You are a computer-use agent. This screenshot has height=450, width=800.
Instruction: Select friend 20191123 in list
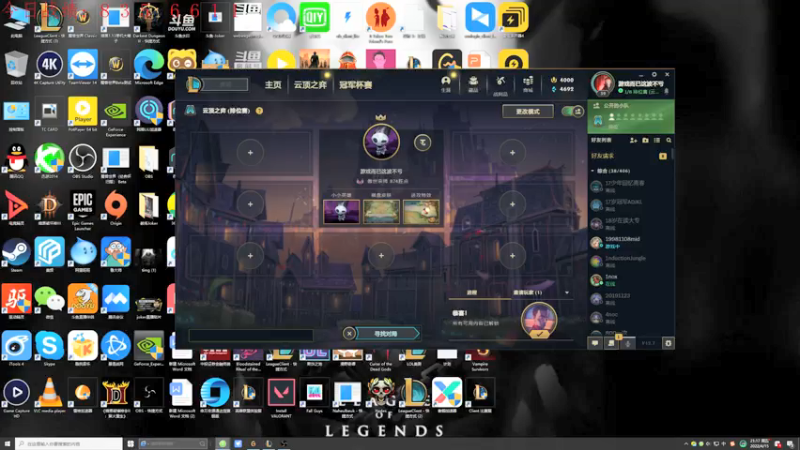coord(630,299)
